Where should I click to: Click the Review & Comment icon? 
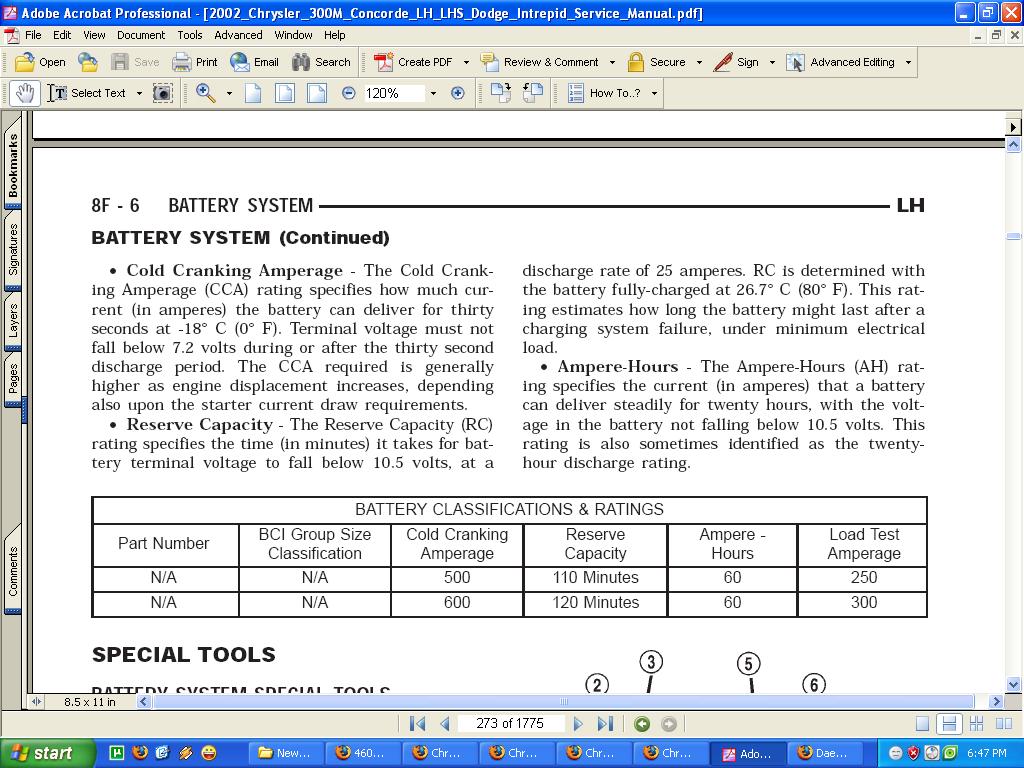(x=489, y=62)
